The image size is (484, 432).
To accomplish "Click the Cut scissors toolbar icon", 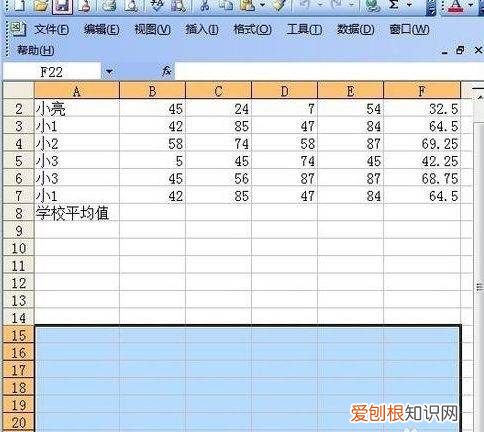I will (x=205, y=6).
